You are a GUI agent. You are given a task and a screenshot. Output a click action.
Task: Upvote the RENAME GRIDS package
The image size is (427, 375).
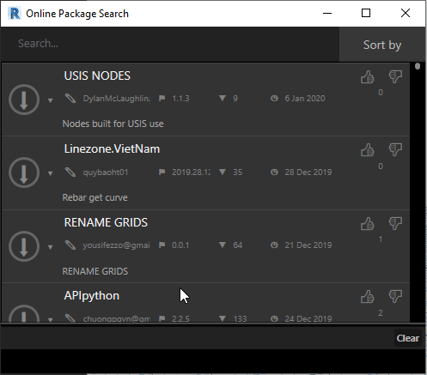[367, 224]
